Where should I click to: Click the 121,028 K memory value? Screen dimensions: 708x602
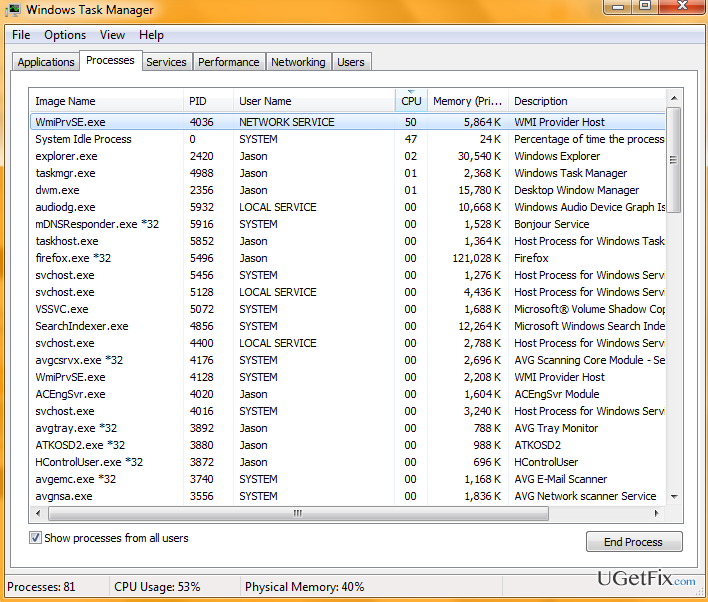477,258
